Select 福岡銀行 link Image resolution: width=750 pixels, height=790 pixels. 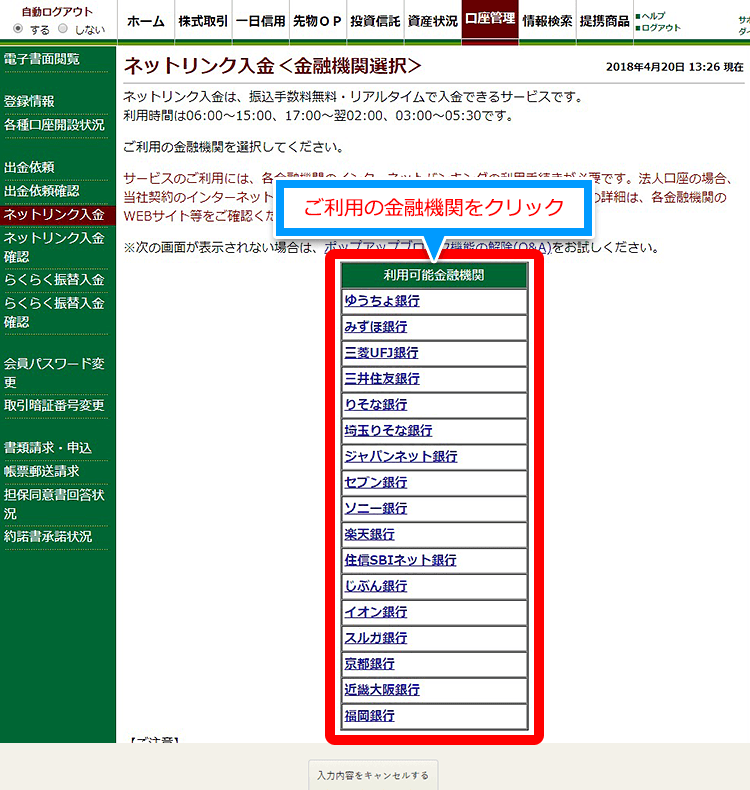(x=369, y=716)
